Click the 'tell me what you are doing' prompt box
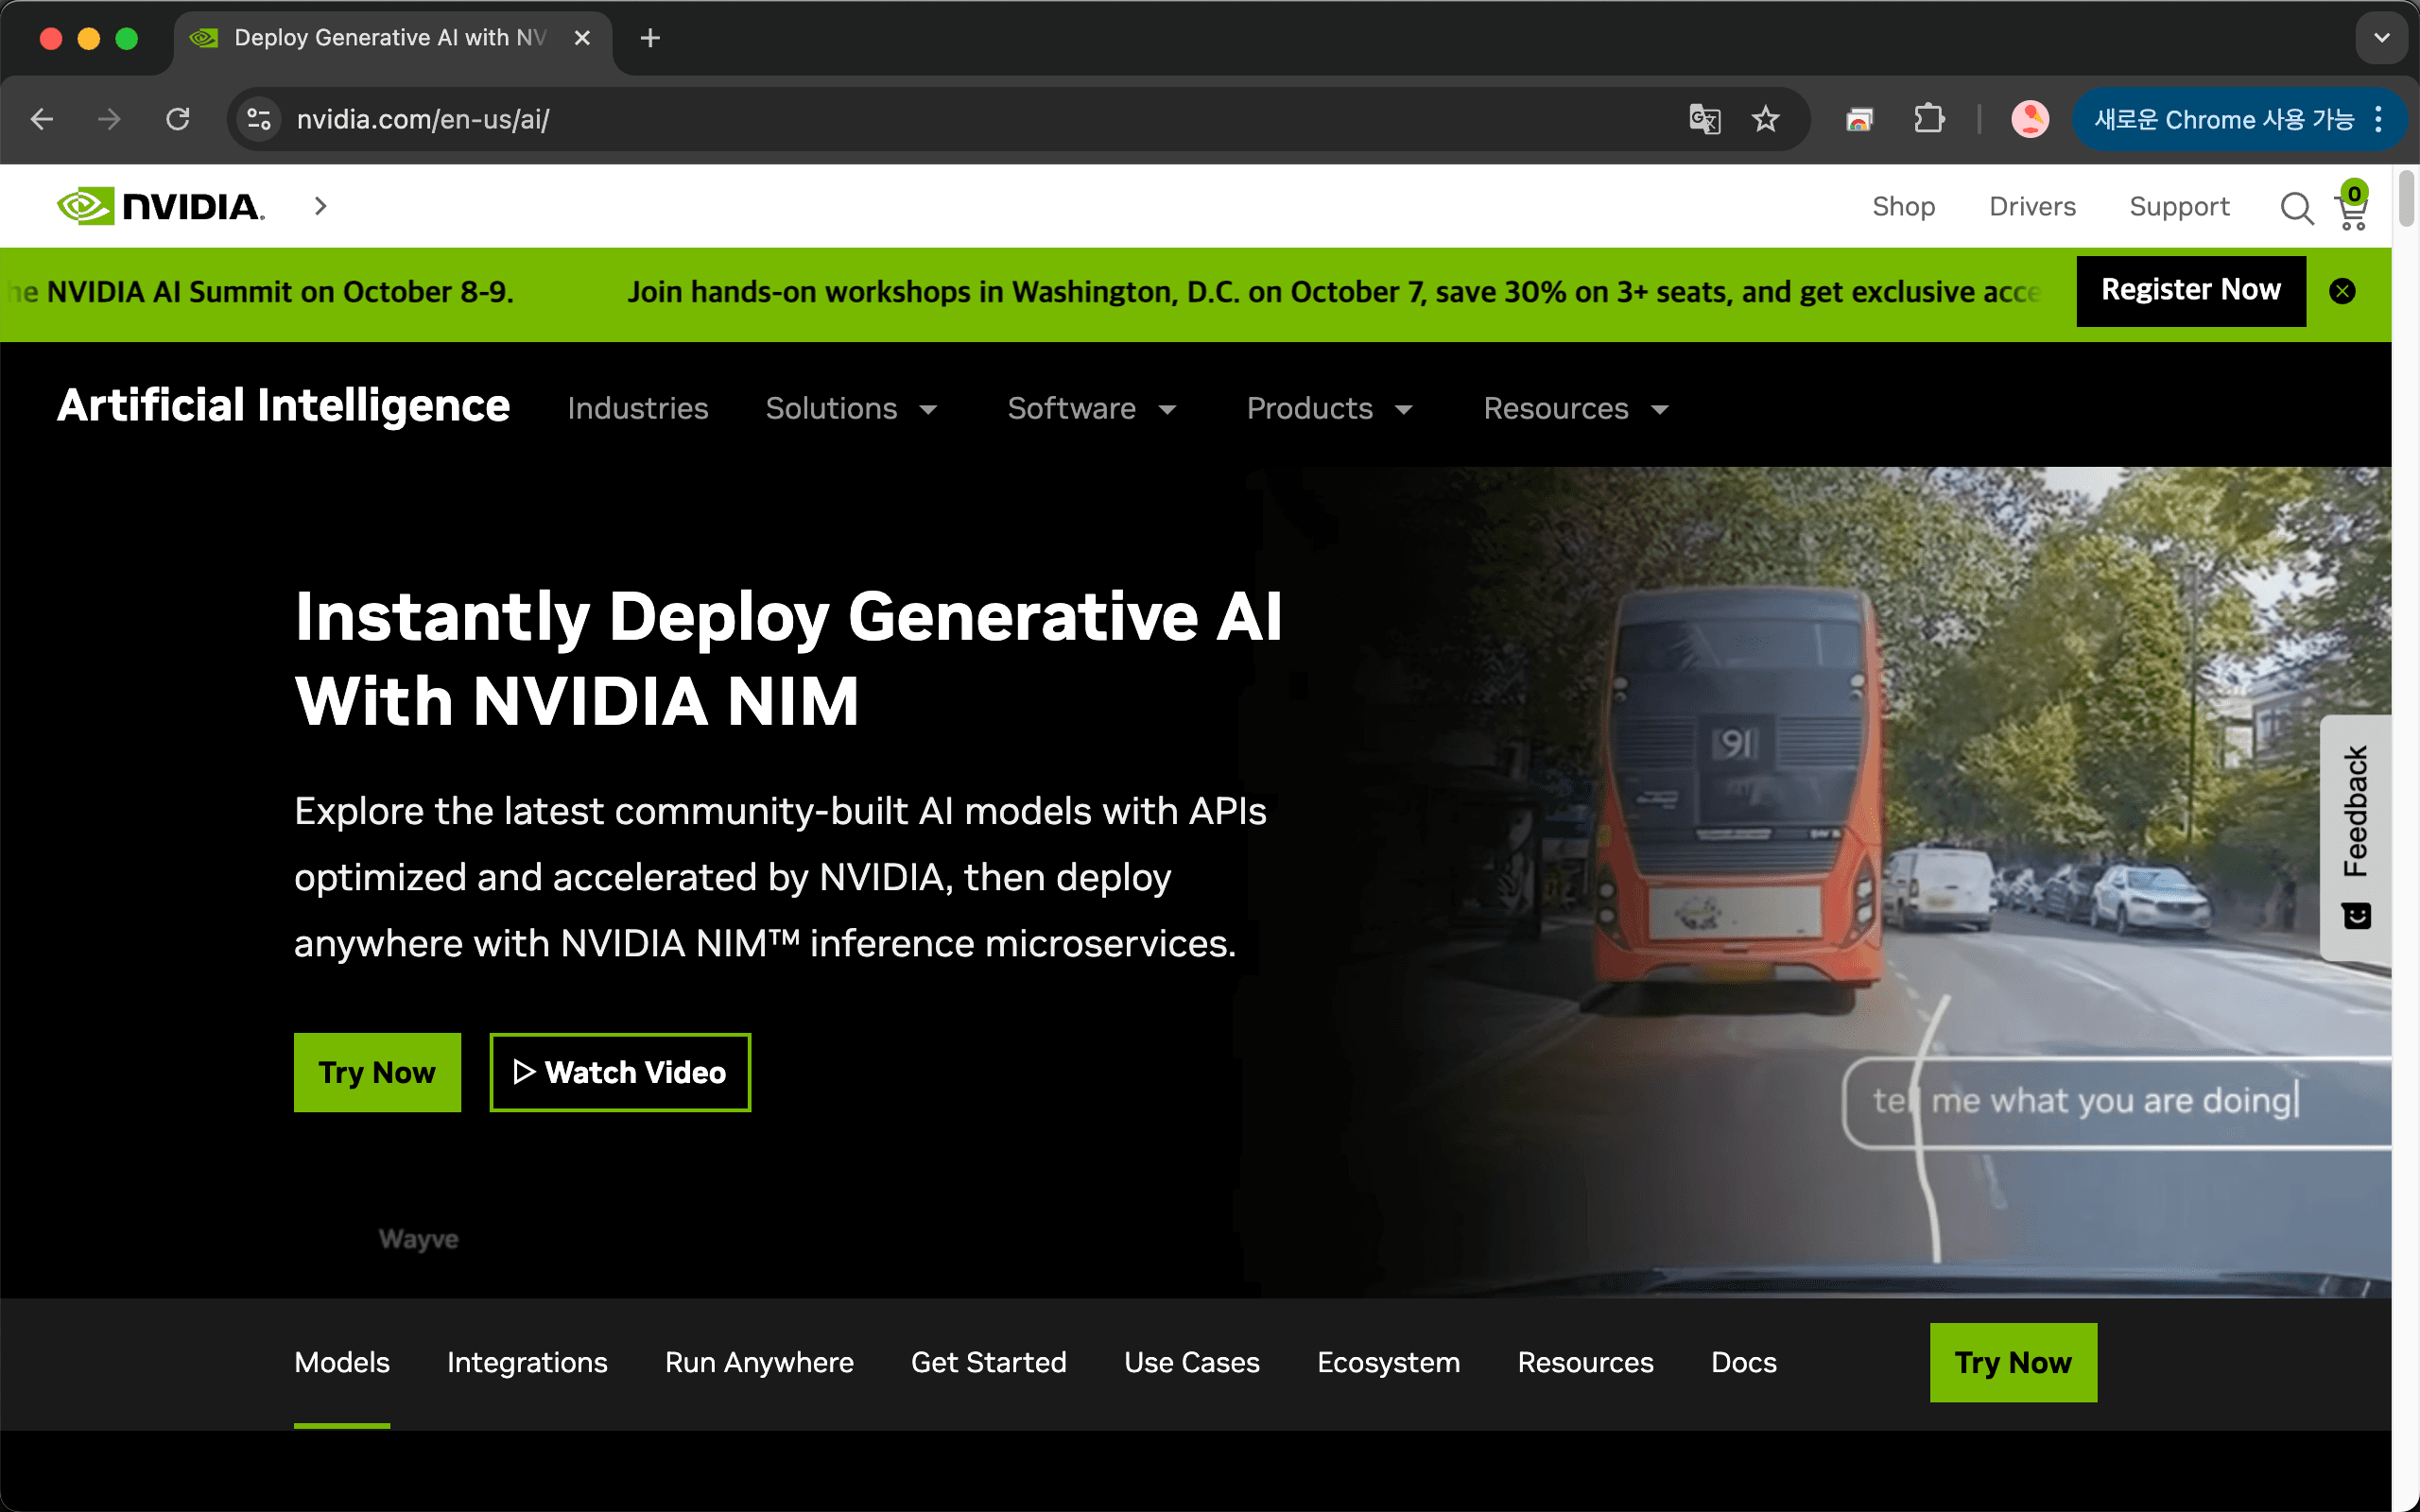 click(2116, 1102)
